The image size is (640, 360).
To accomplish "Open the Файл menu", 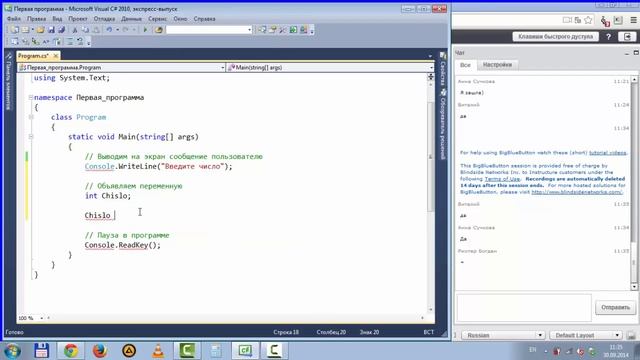I will 13,19.
